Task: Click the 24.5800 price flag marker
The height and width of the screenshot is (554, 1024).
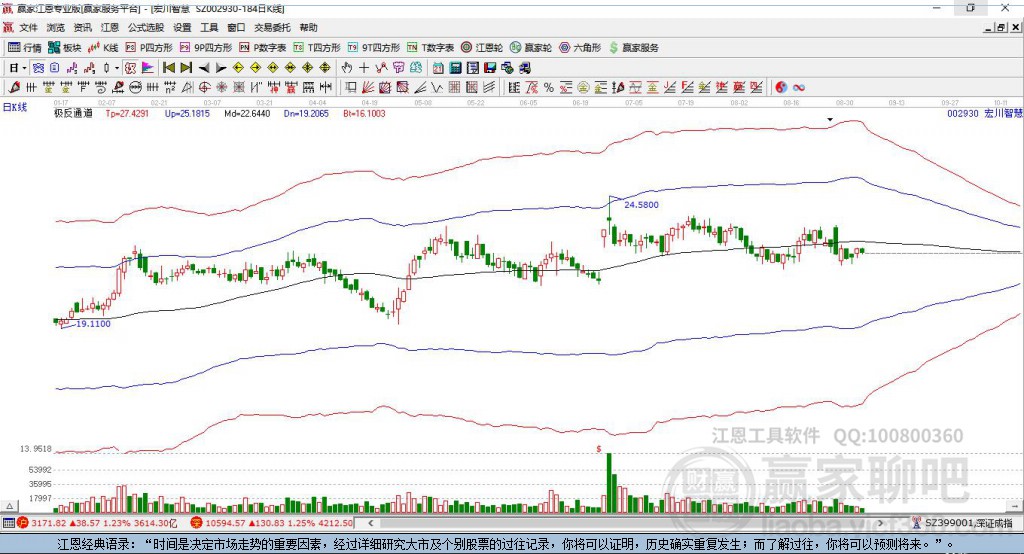Action: point(641,204)
